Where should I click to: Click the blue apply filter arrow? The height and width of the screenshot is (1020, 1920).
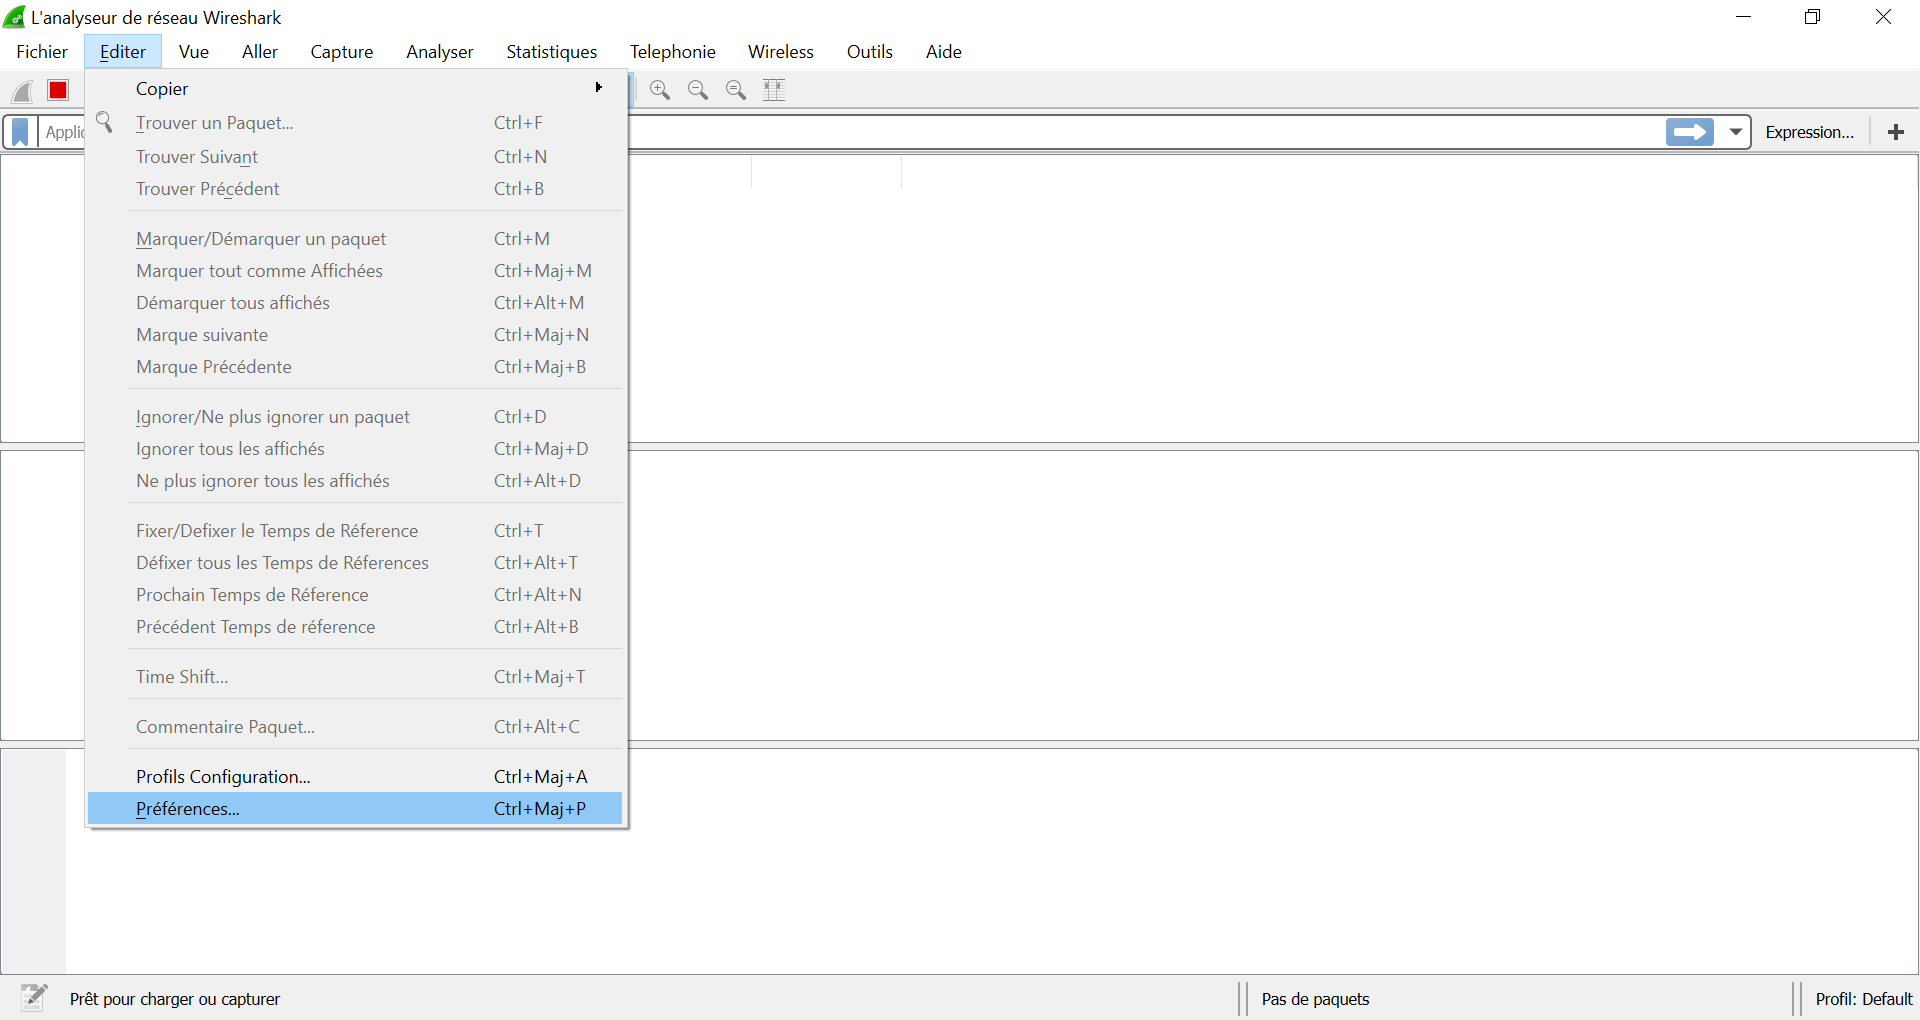1690,132
